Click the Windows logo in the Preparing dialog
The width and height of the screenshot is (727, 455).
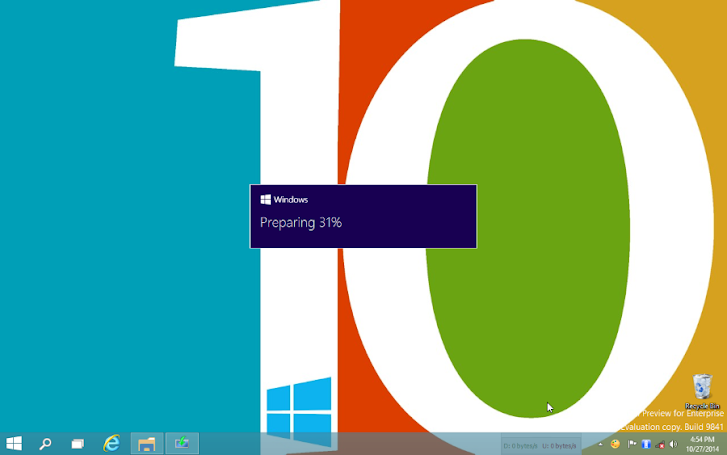(x=266, y=199)
